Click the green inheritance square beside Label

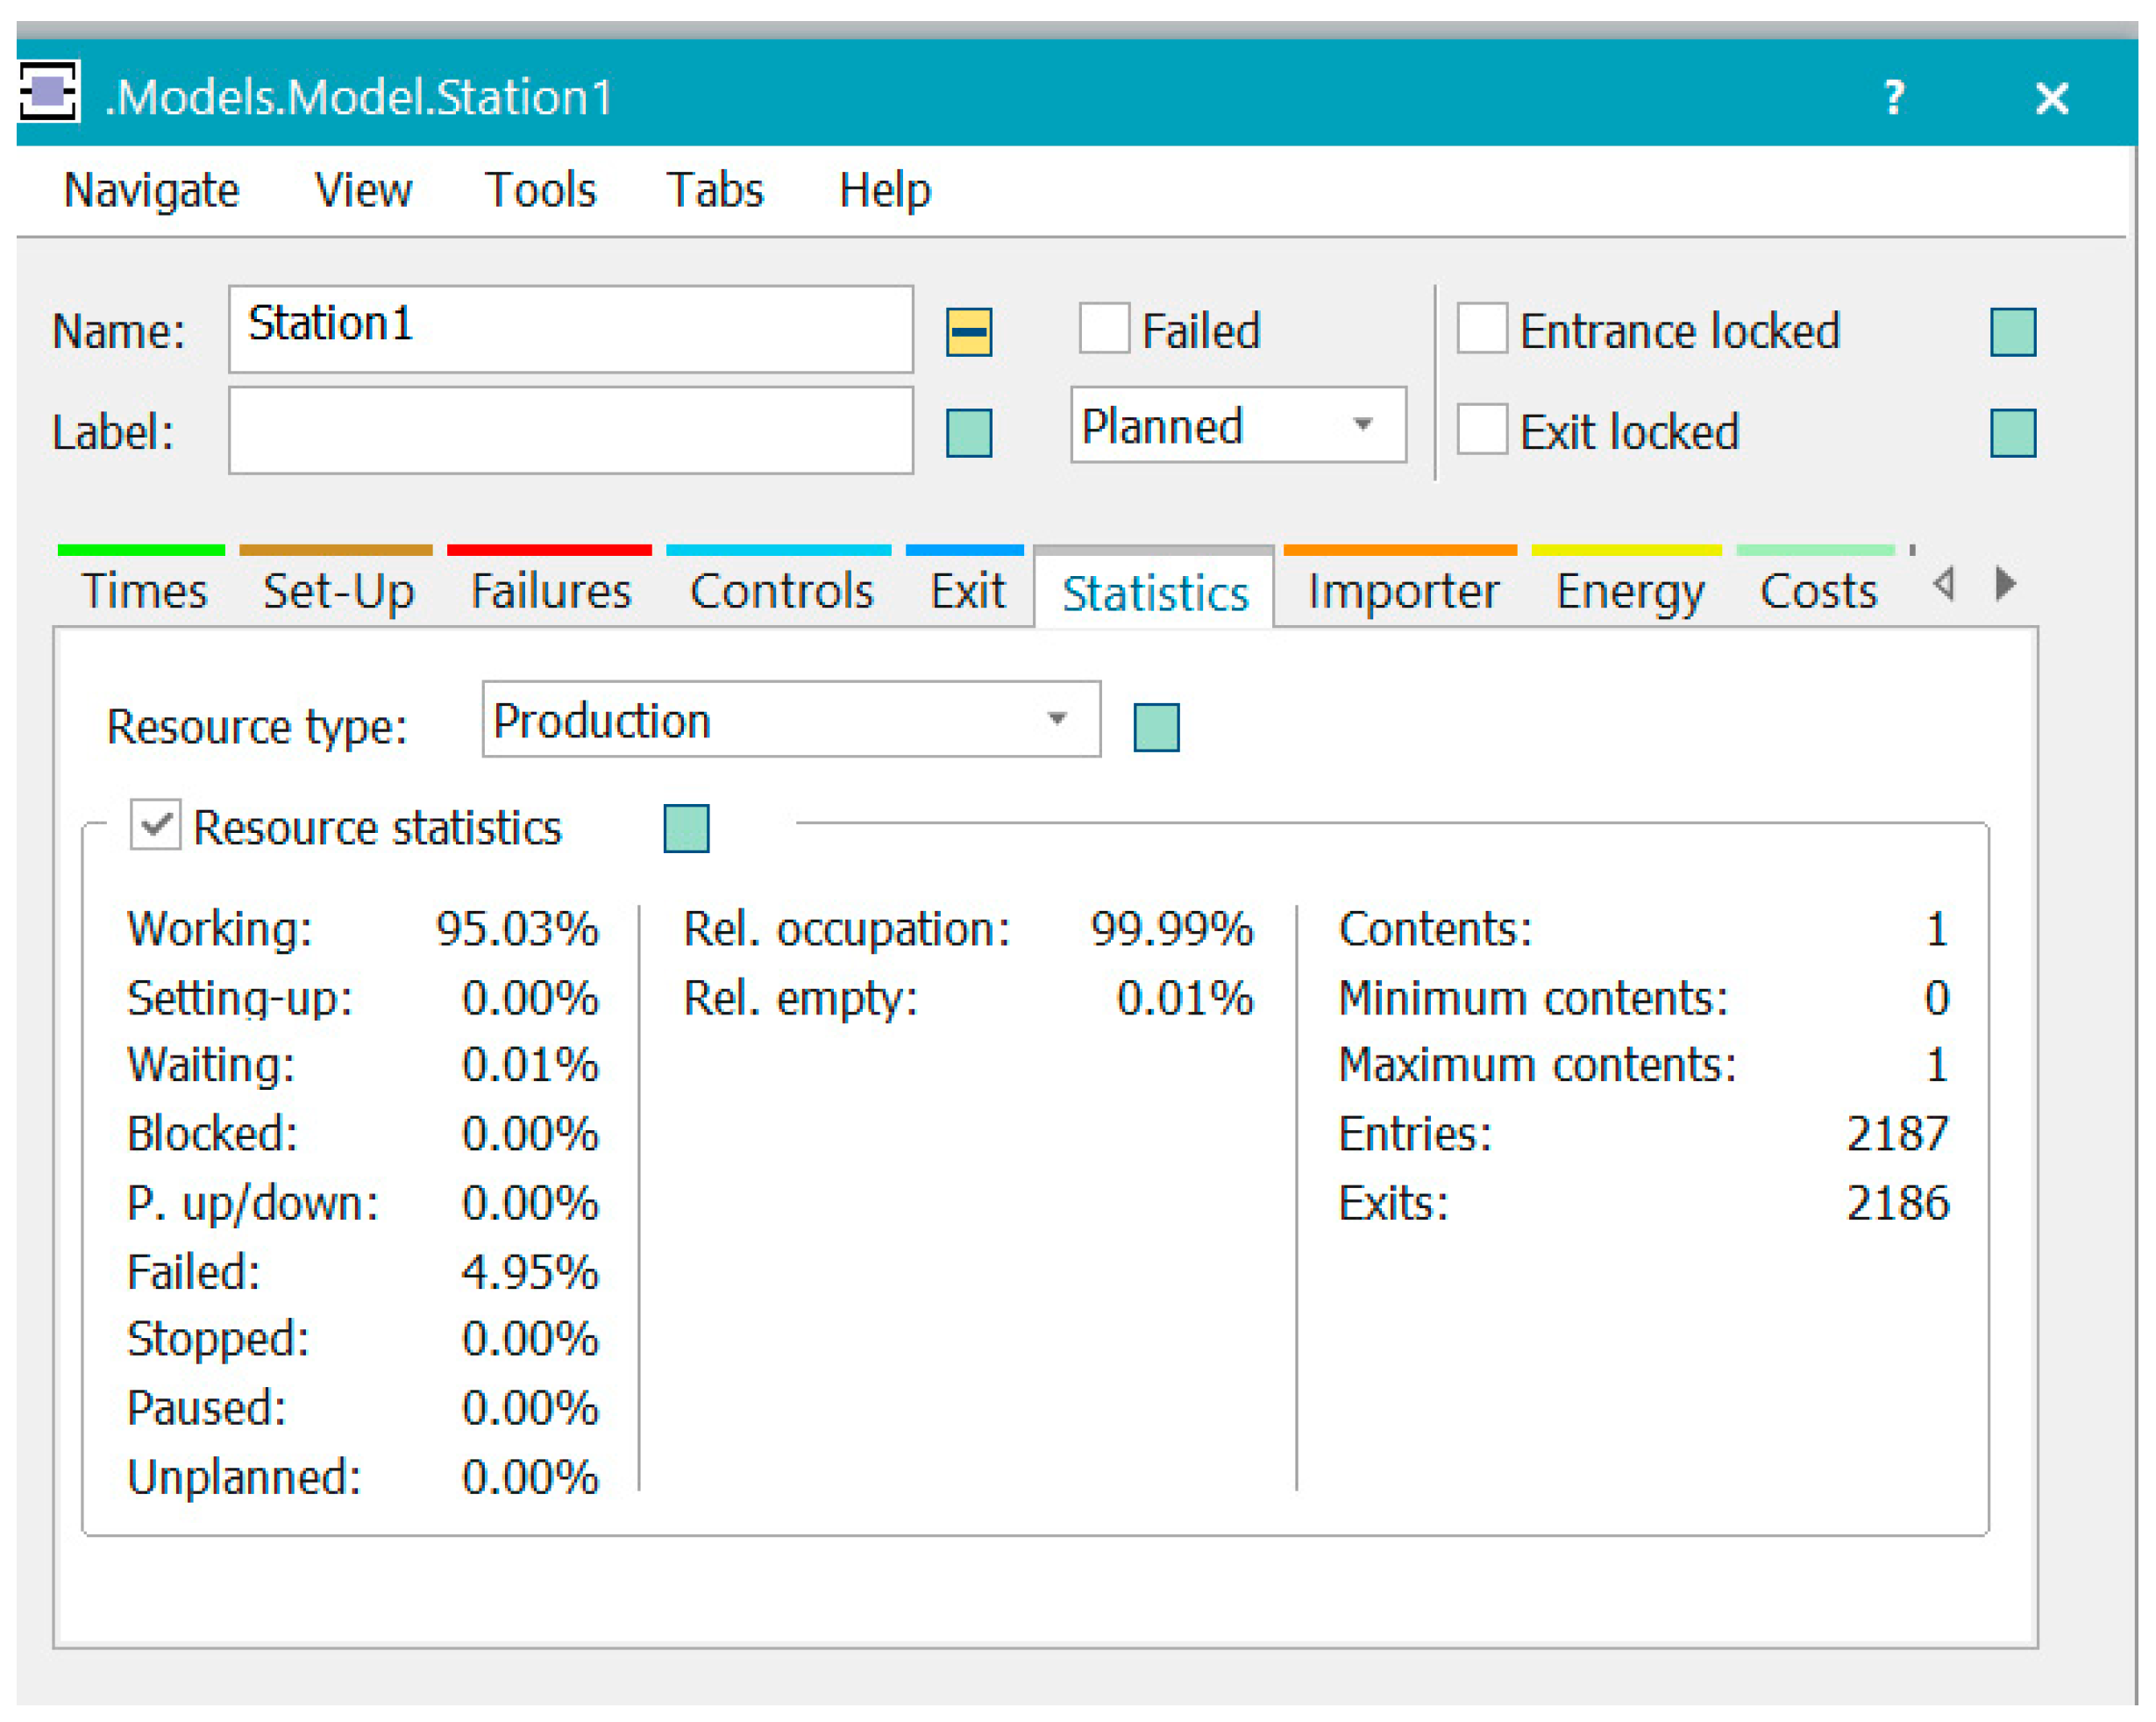pyautogui.click(x=968, y=433)
